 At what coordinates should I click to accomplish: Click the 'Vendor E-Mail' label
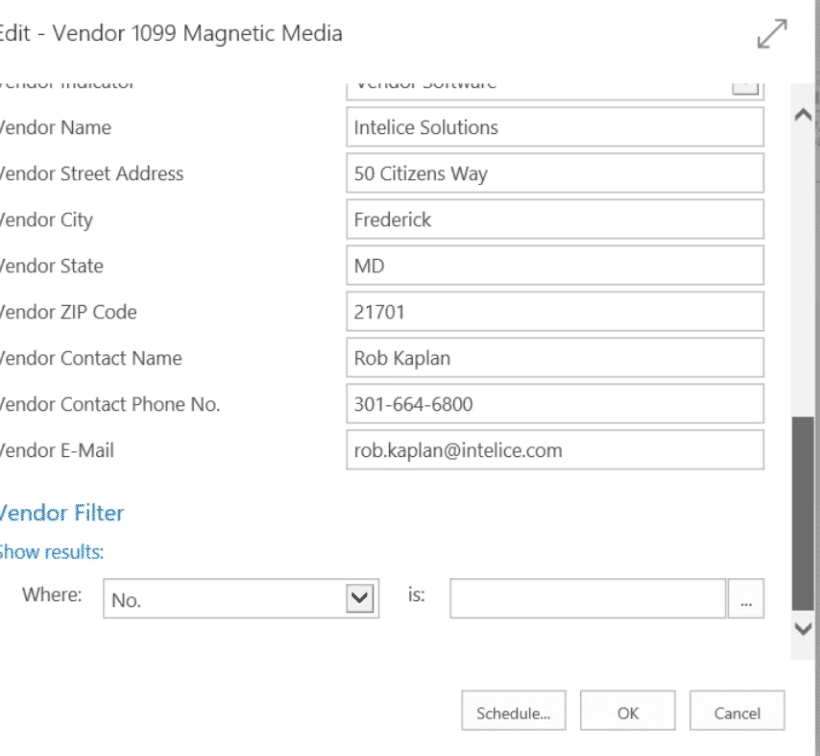click(x=56, y=450)
